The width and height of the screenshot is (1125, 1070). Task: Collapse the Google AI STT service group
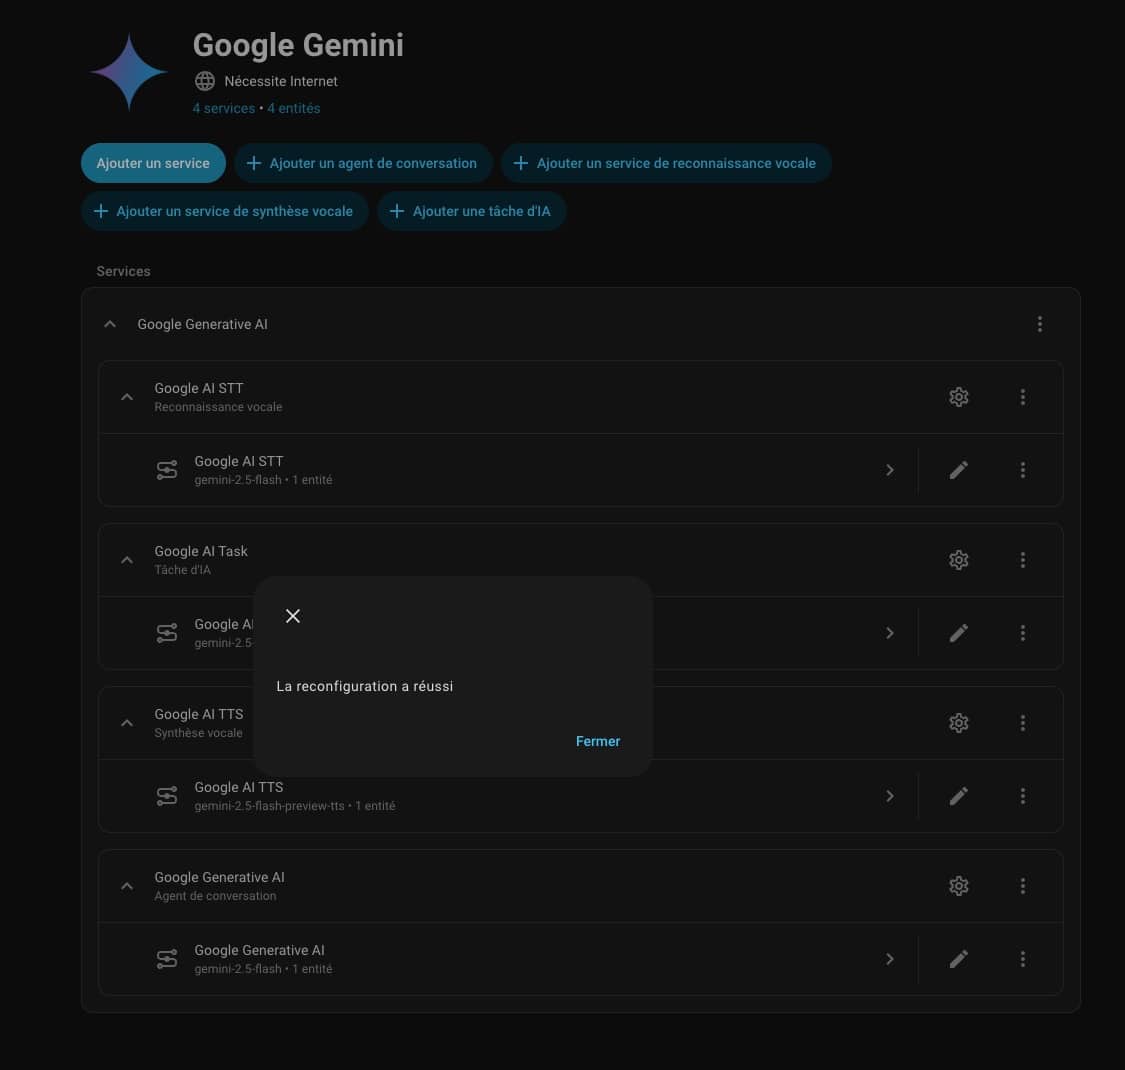click(x=127, y=397)
